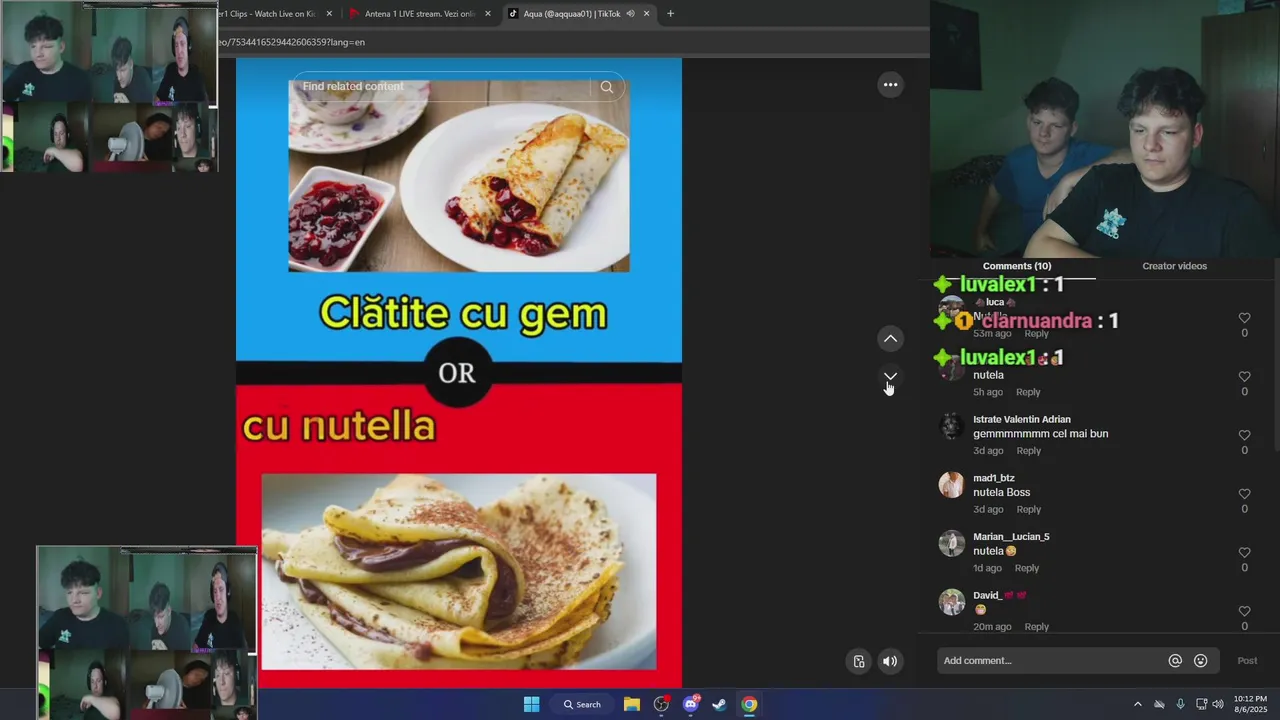Open Google Chrome from the taskbar
The width and height of the screenshot is (1280, 720).
pos(749,704)
